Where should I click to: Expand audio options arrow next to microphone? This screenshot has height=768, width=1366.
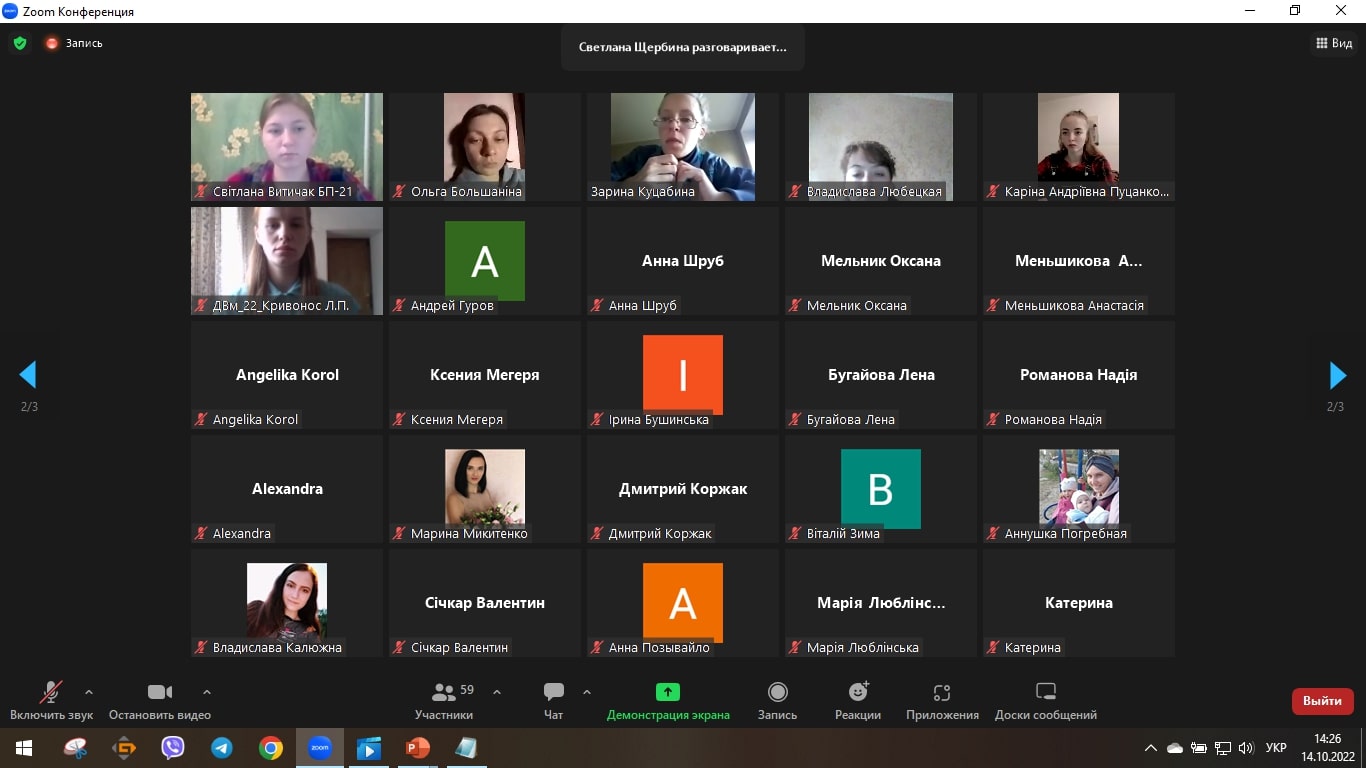click(89, 691)
